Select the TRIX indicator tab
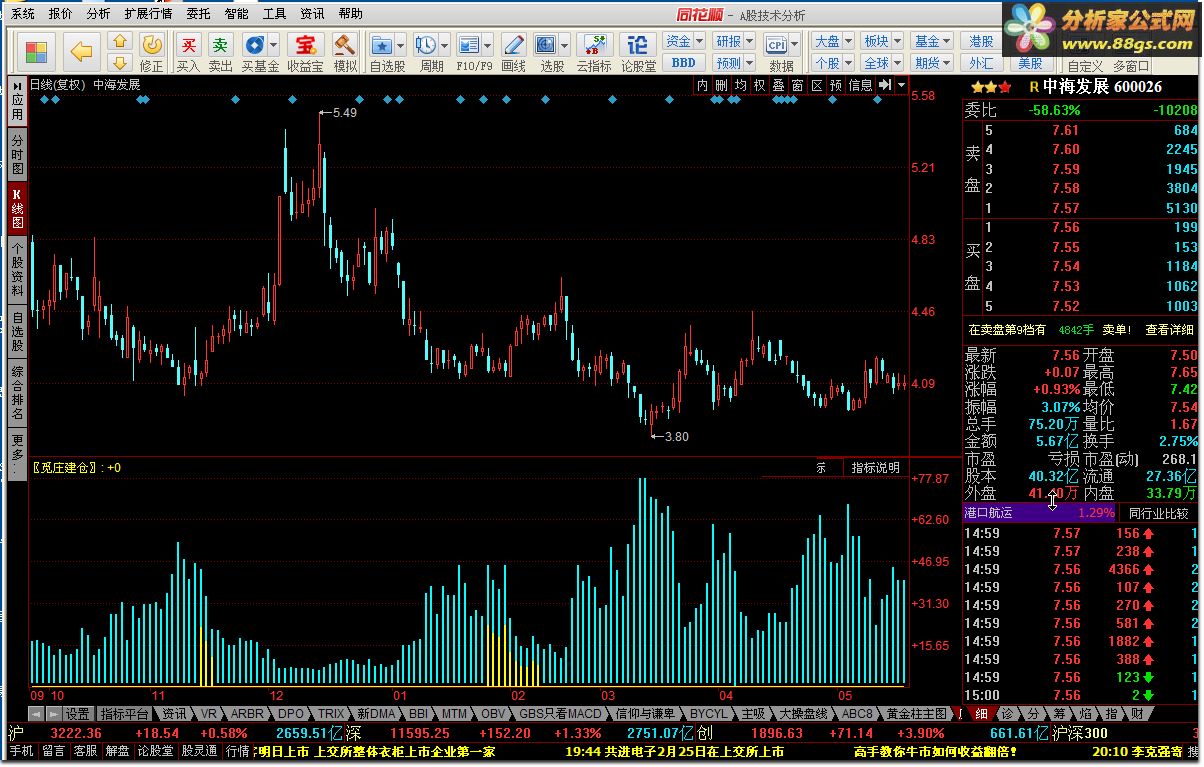The height and width of the screenshot is (767, 1204). 331,714
